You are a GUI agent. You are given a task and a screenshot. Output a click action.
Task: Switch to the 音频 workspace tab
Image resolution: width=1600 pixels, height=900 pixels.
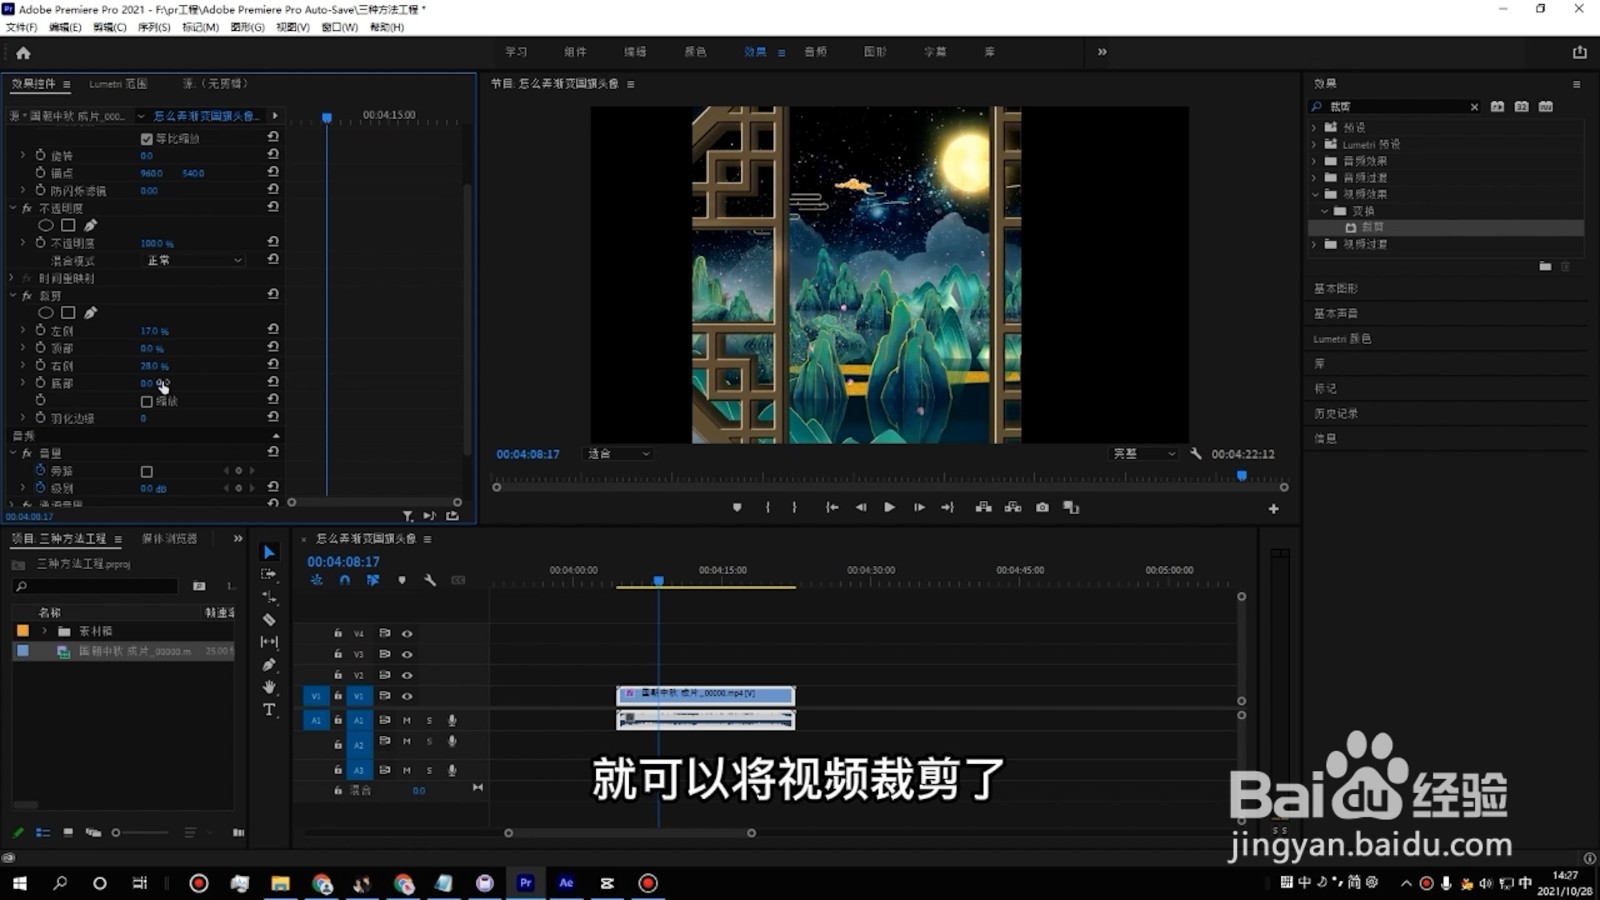click(x=815, y=52)
